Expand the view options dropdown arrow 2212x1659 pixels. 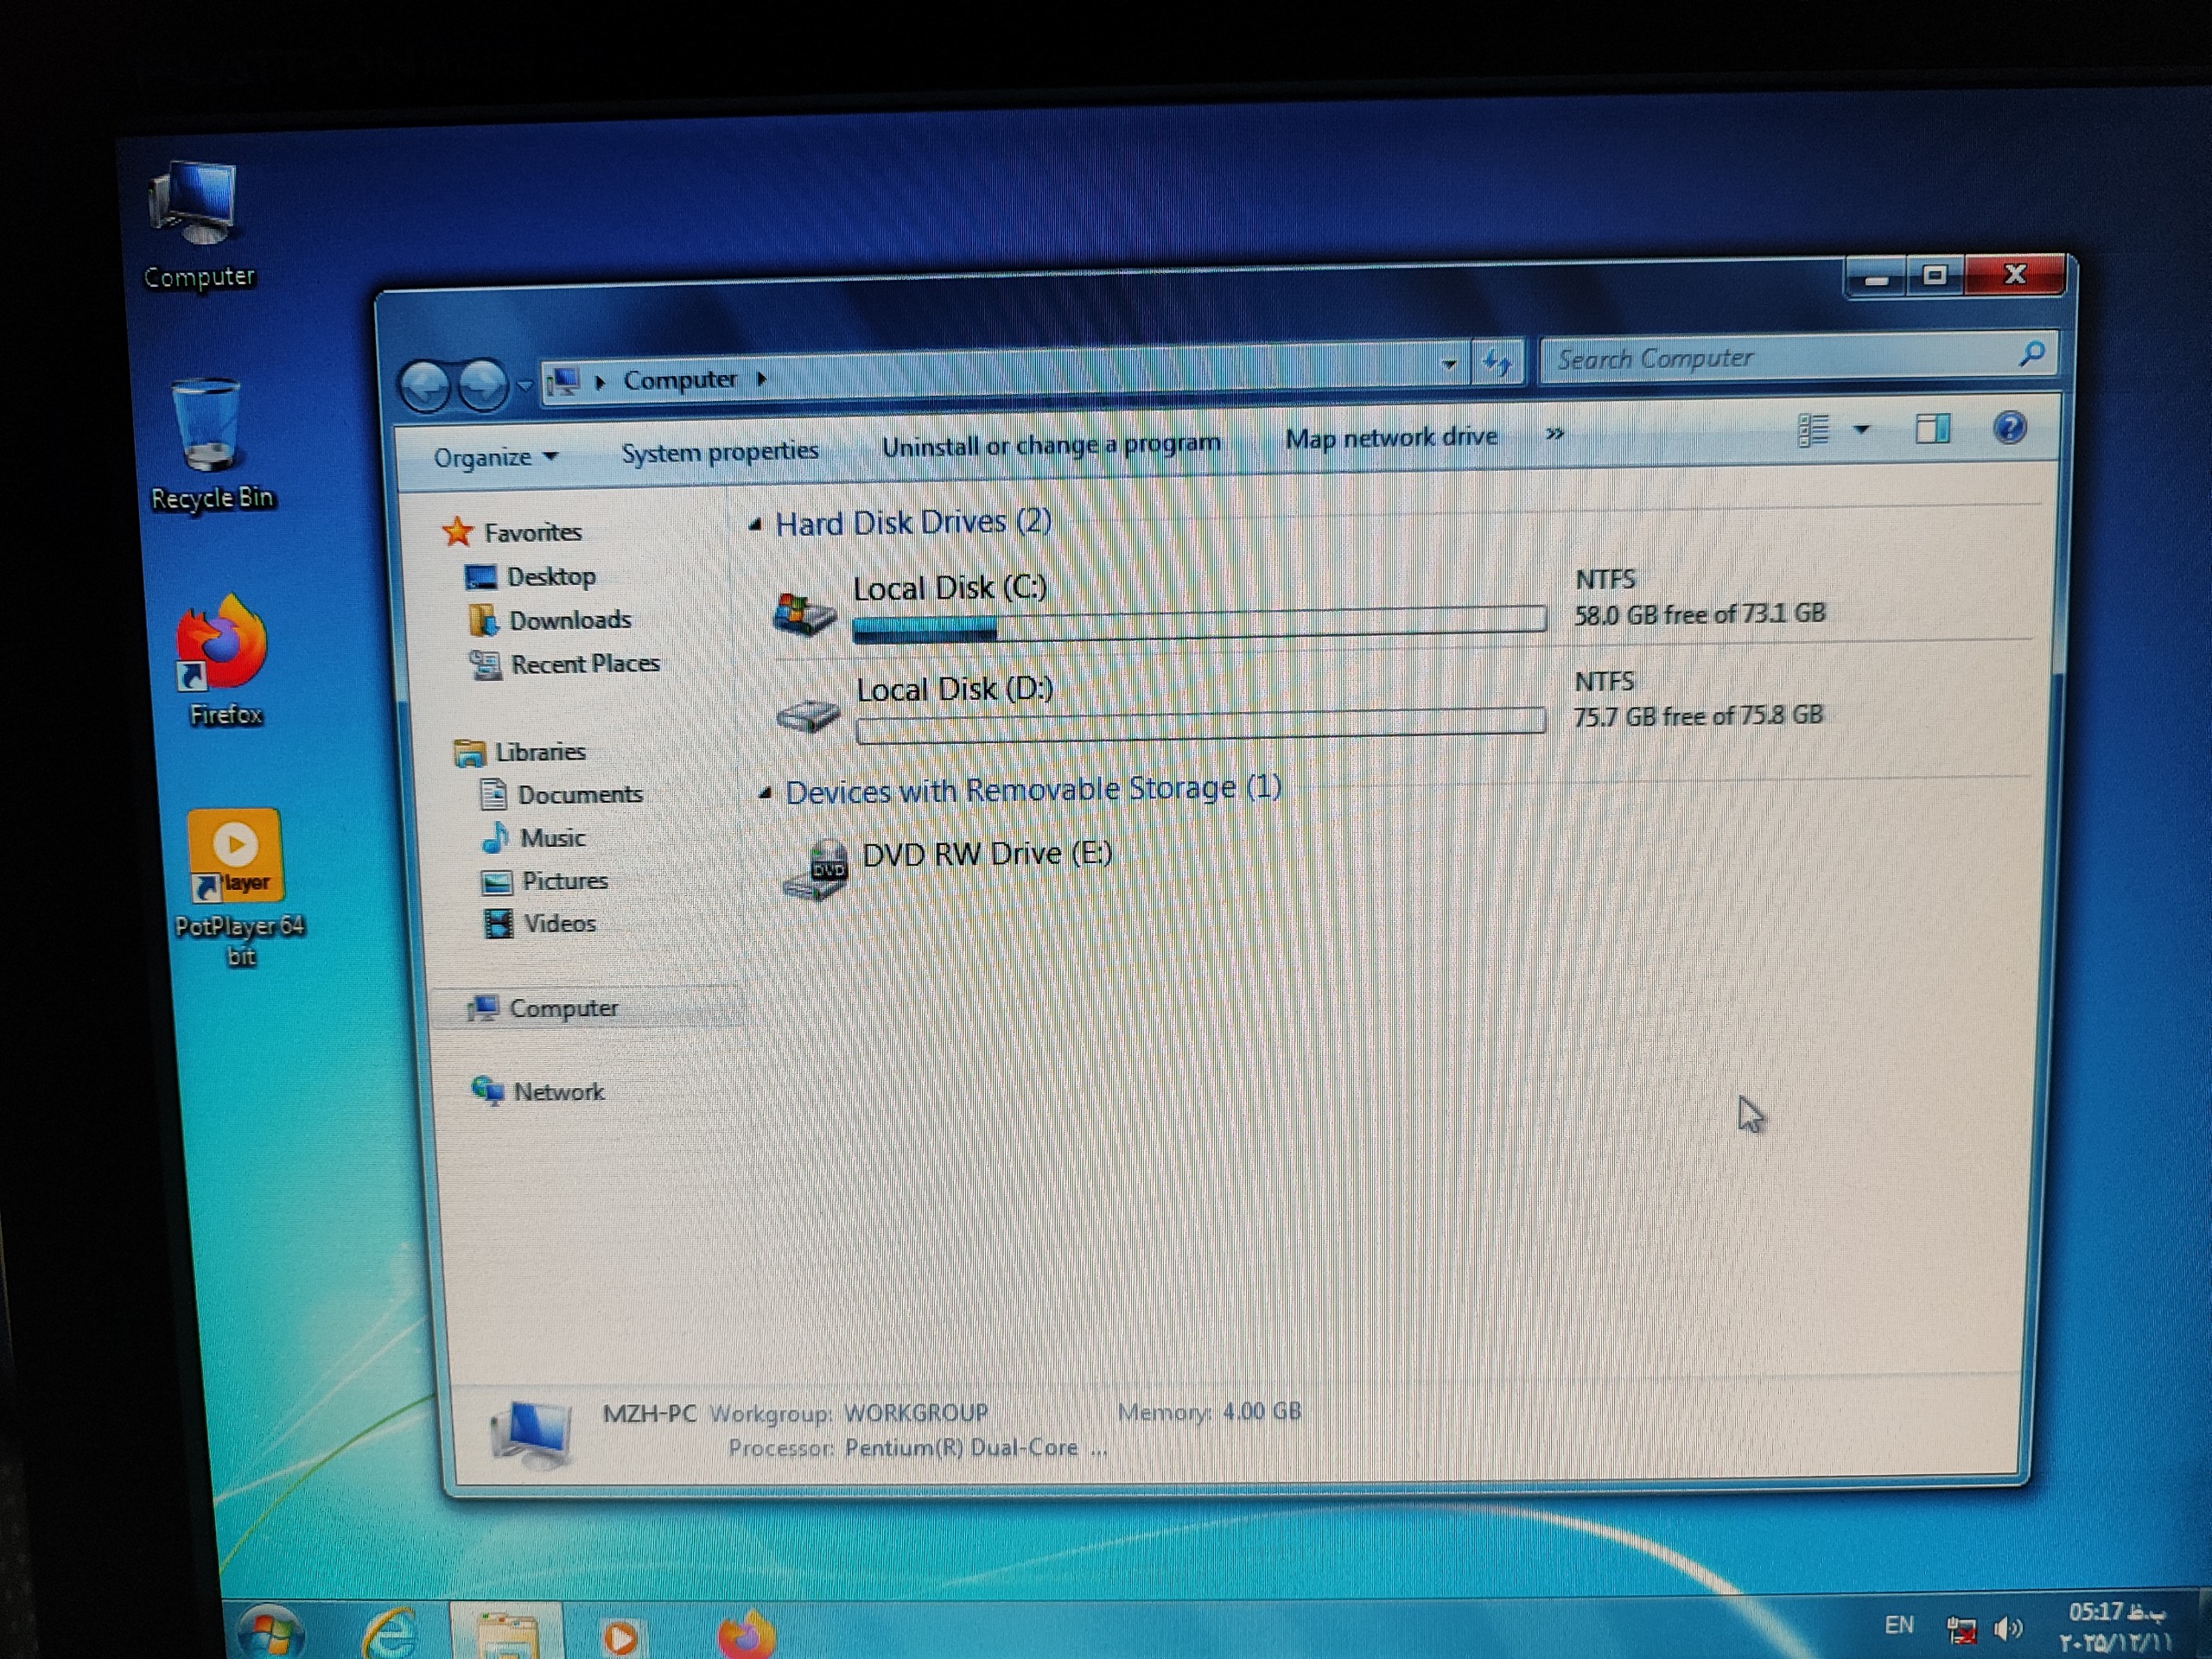(x=1861, y=430)
